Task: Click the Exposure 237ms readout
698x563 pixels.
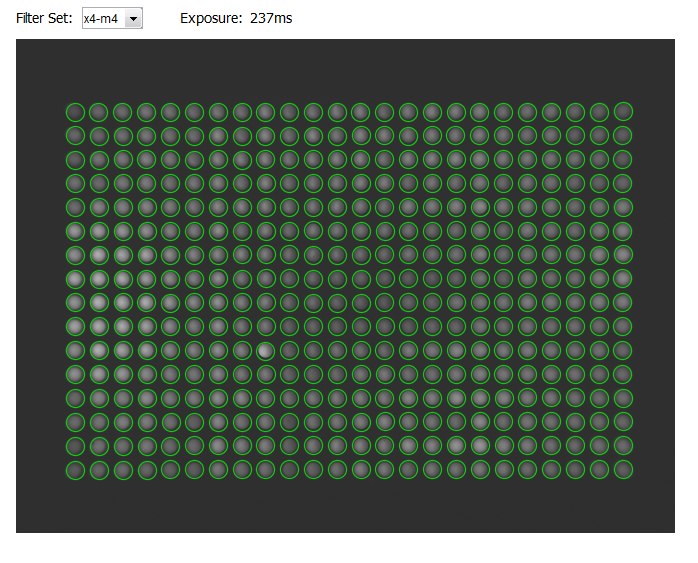Action: [x=236, y=19]
